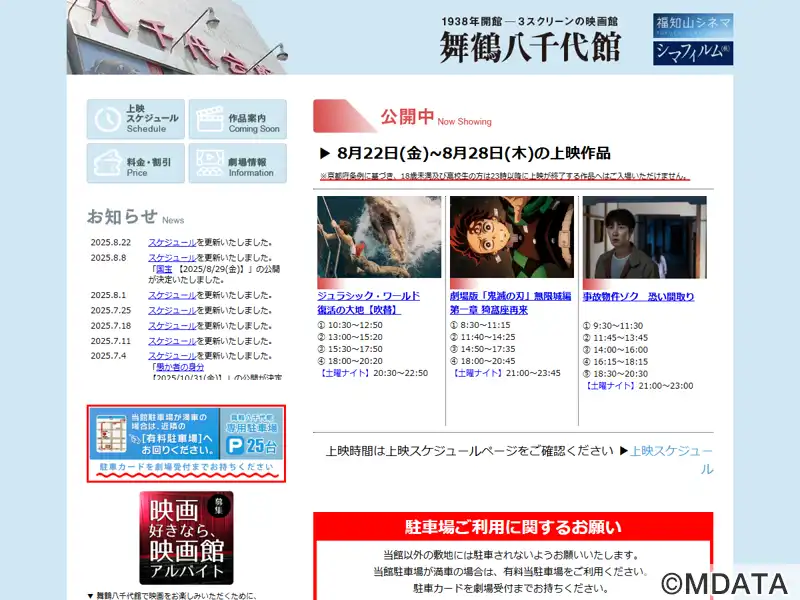Click the 【土曜ナイト】20:30~22:50 showtime

(373, 373)
